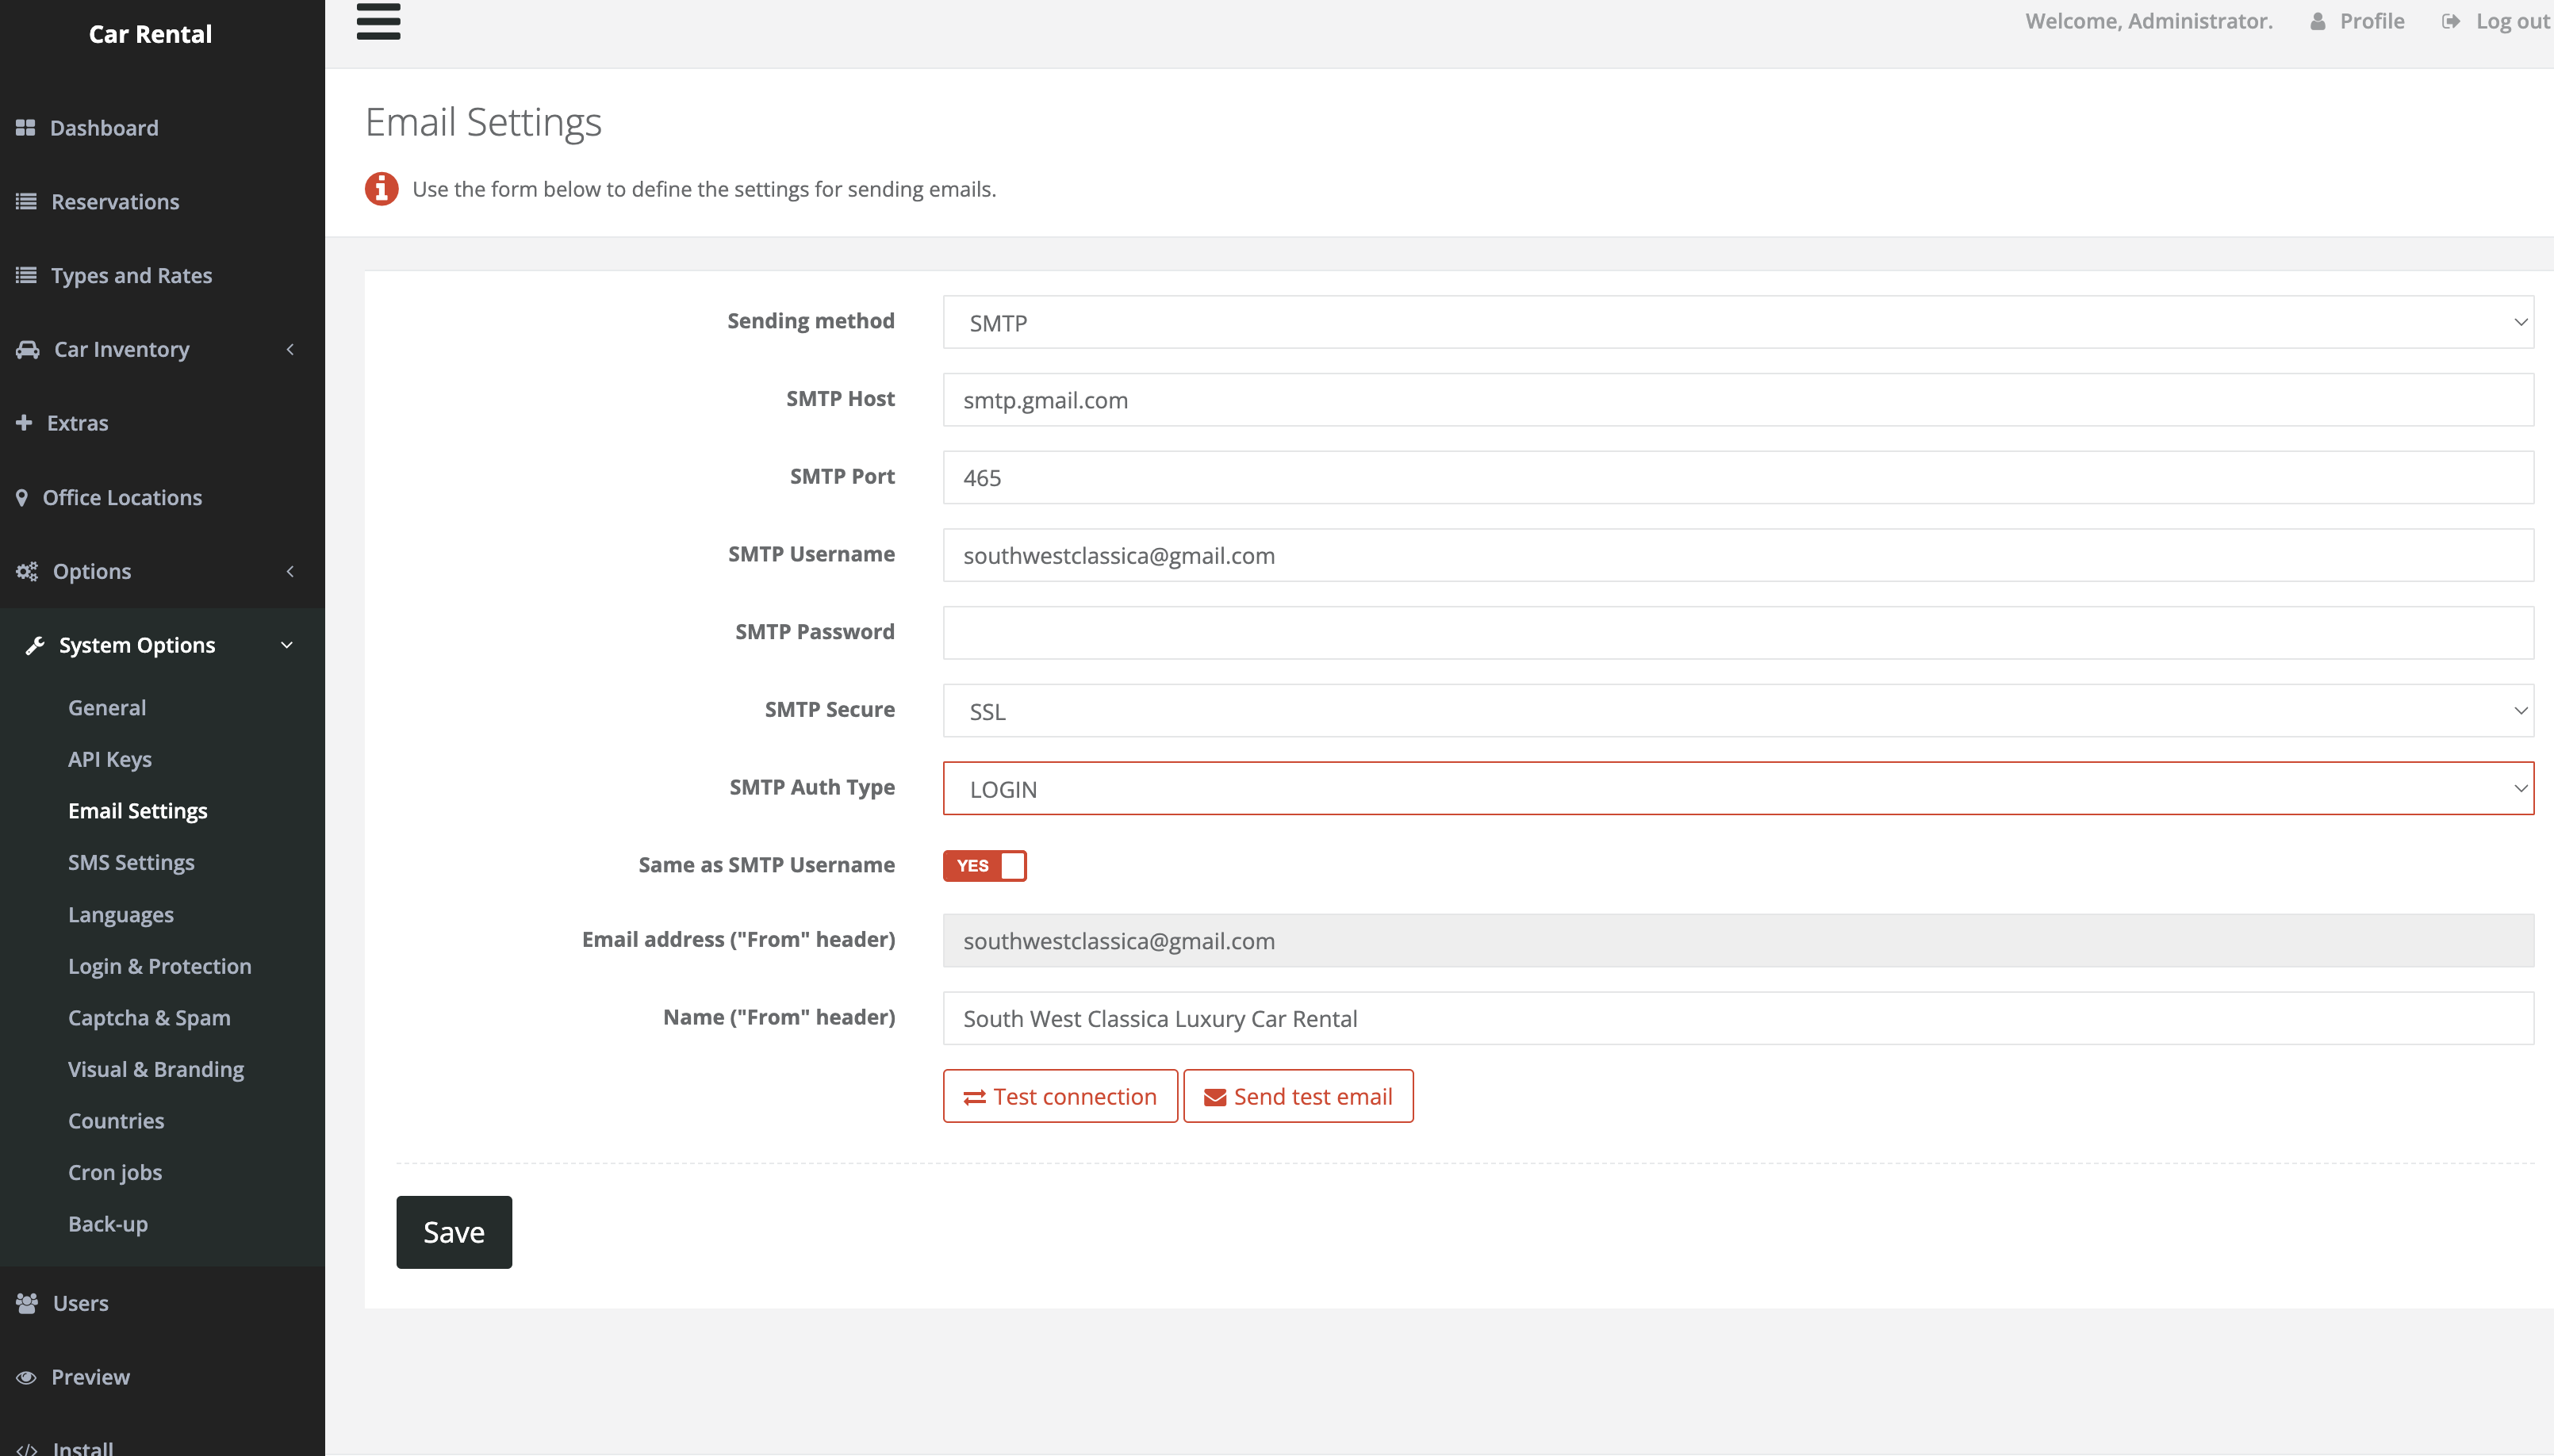The height and width of the screenshot is (1456, 2554).
Task: Click the Install code icon
Action: pyautogui.click(x=27, y=1450)
